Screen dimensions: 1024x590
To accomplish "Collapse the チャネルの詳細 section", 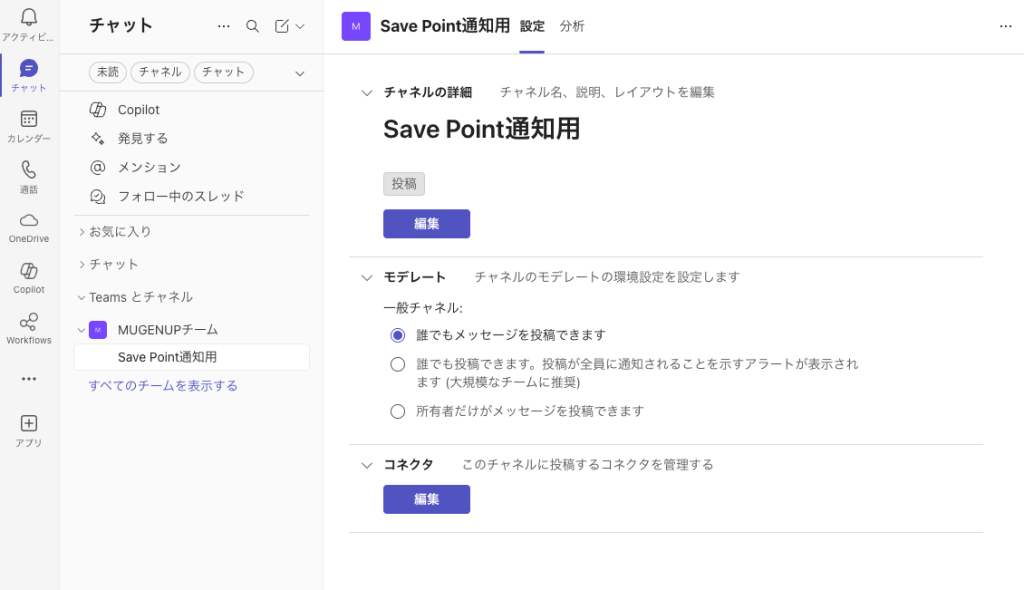I will 366,93.
